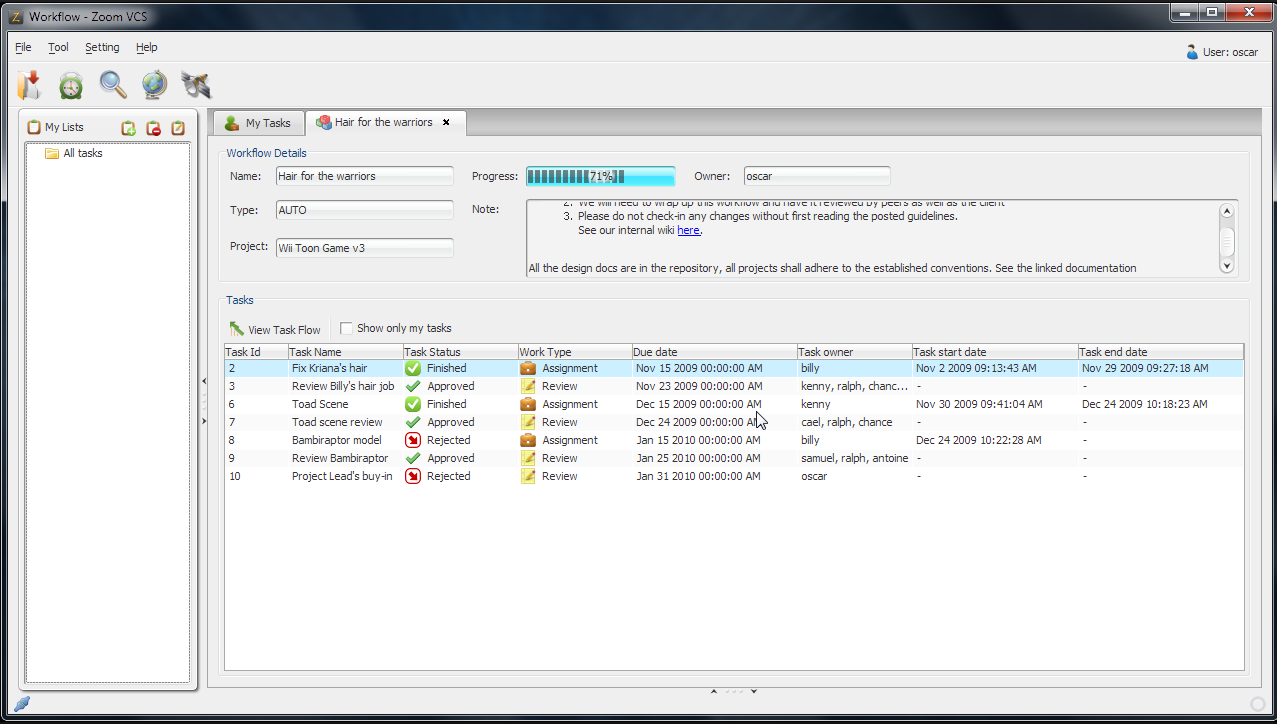The height and width of the screenshot is (724, 1277).
Task: Click the connection plug icon in the status bar
Action: click(x=21, y=703)
